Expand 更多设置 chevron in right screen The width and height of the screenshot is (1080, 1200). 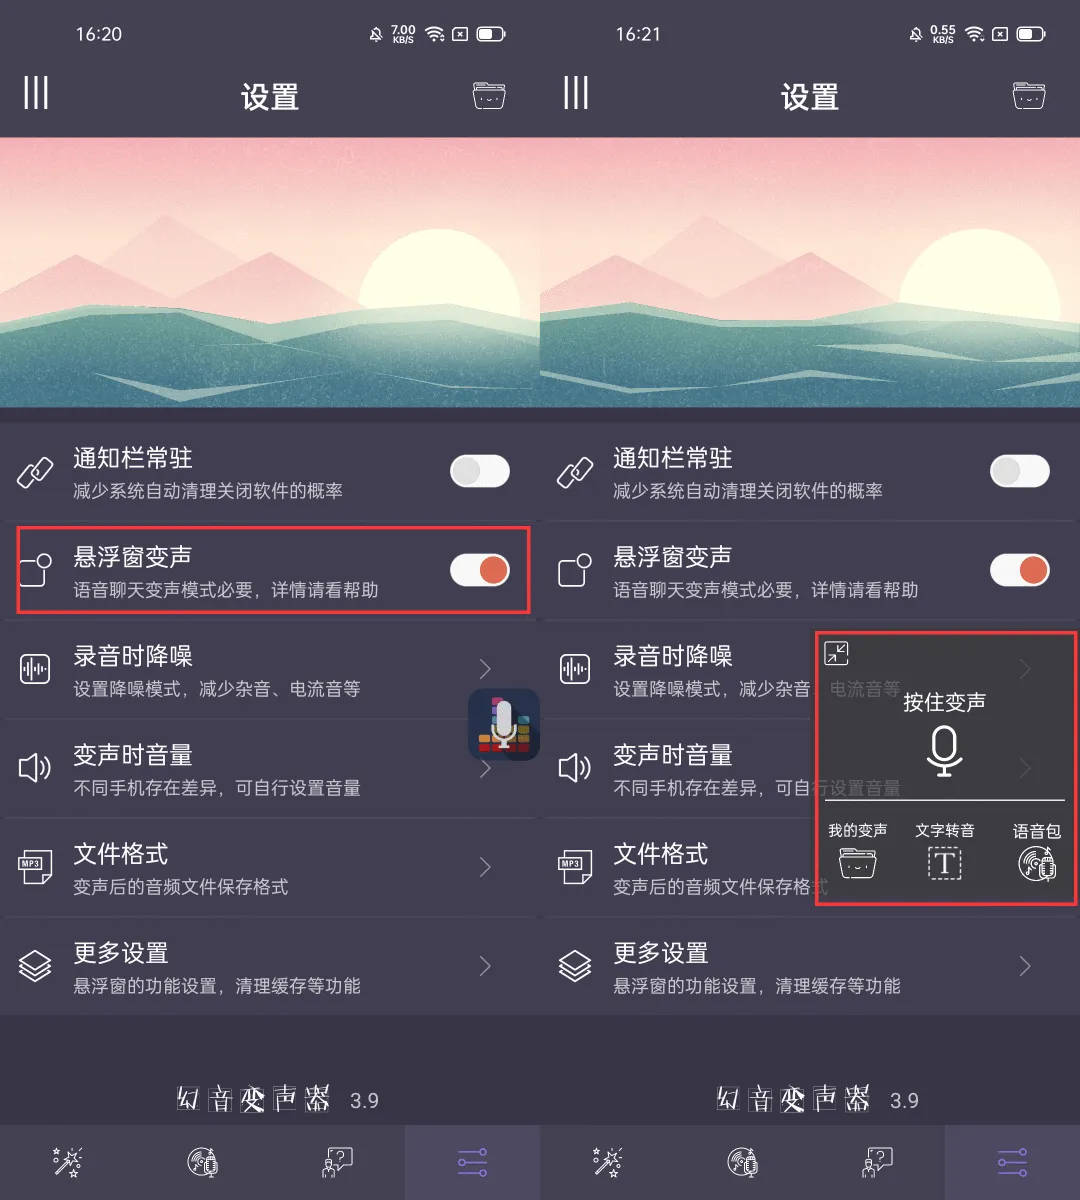(1025, 966)
